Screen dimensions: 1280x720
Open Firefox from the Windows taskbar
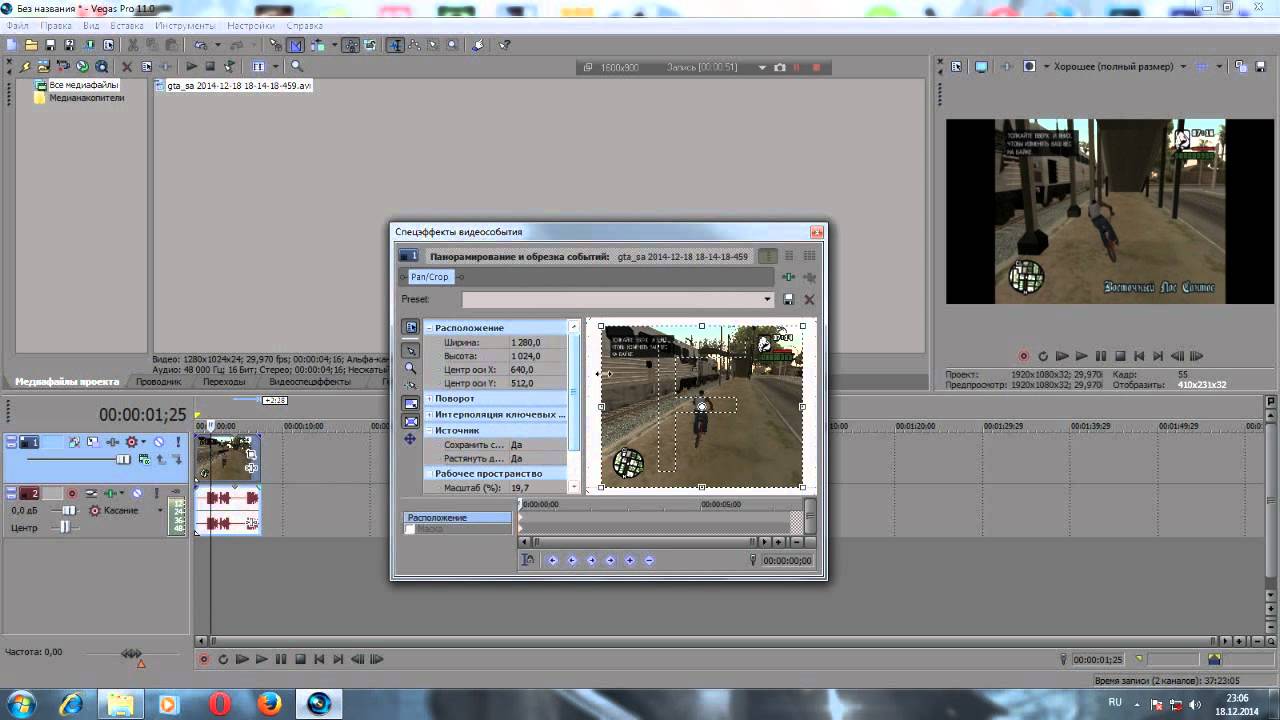269,704
